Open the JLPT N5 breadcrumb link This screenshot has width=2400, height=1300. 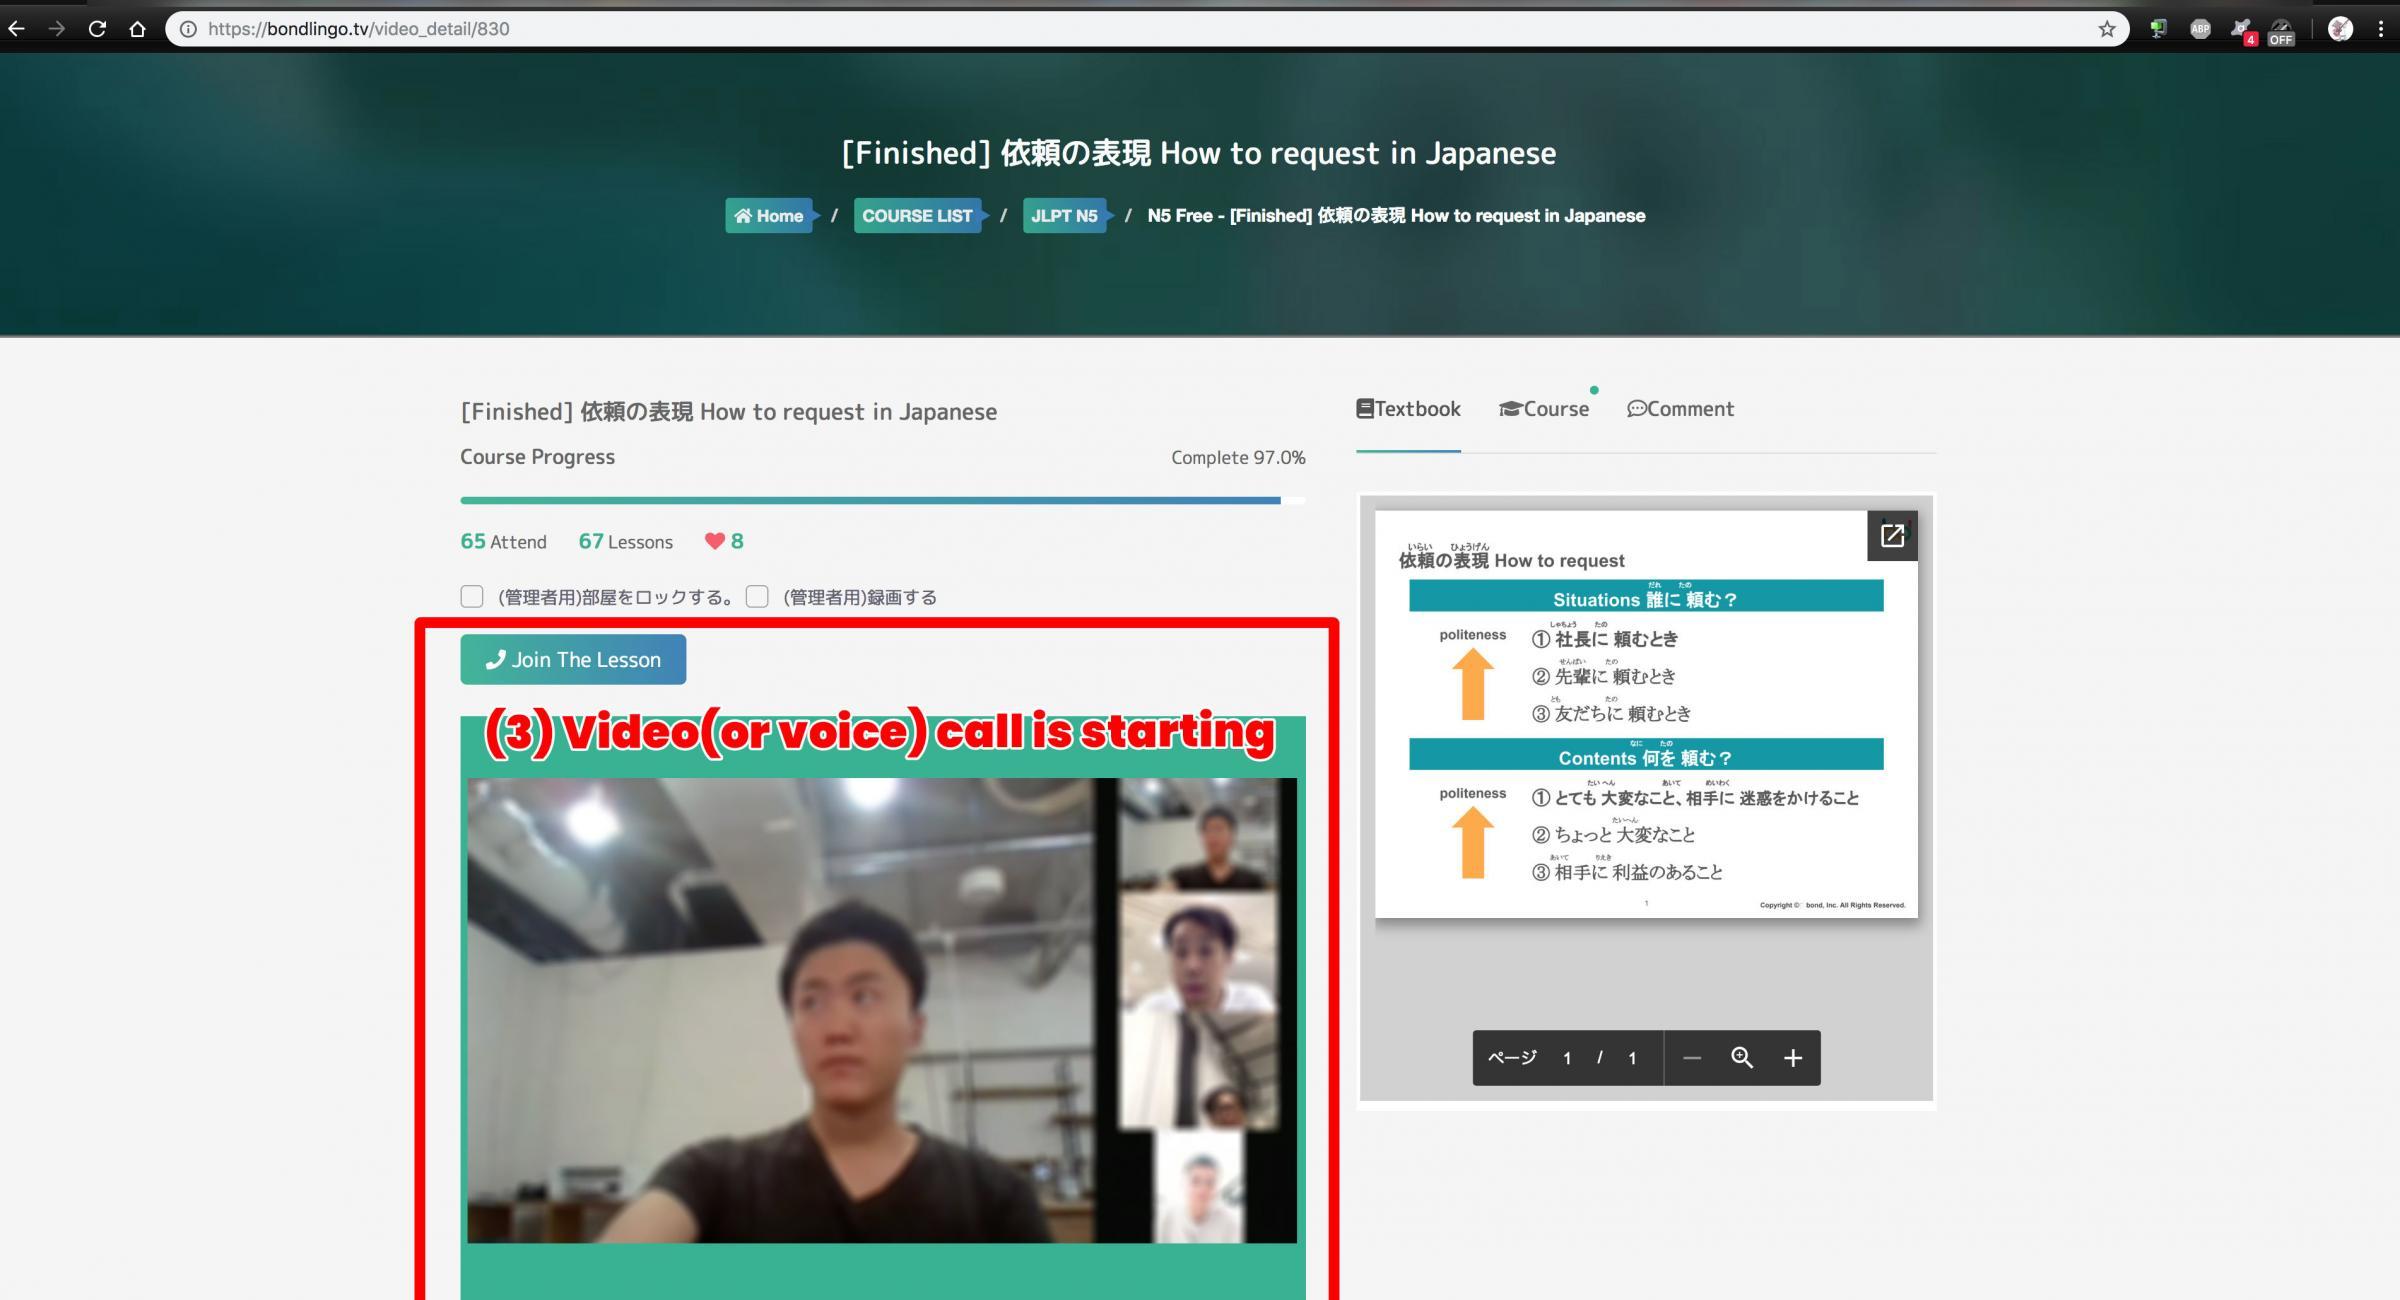click(x=1064, y=216)
